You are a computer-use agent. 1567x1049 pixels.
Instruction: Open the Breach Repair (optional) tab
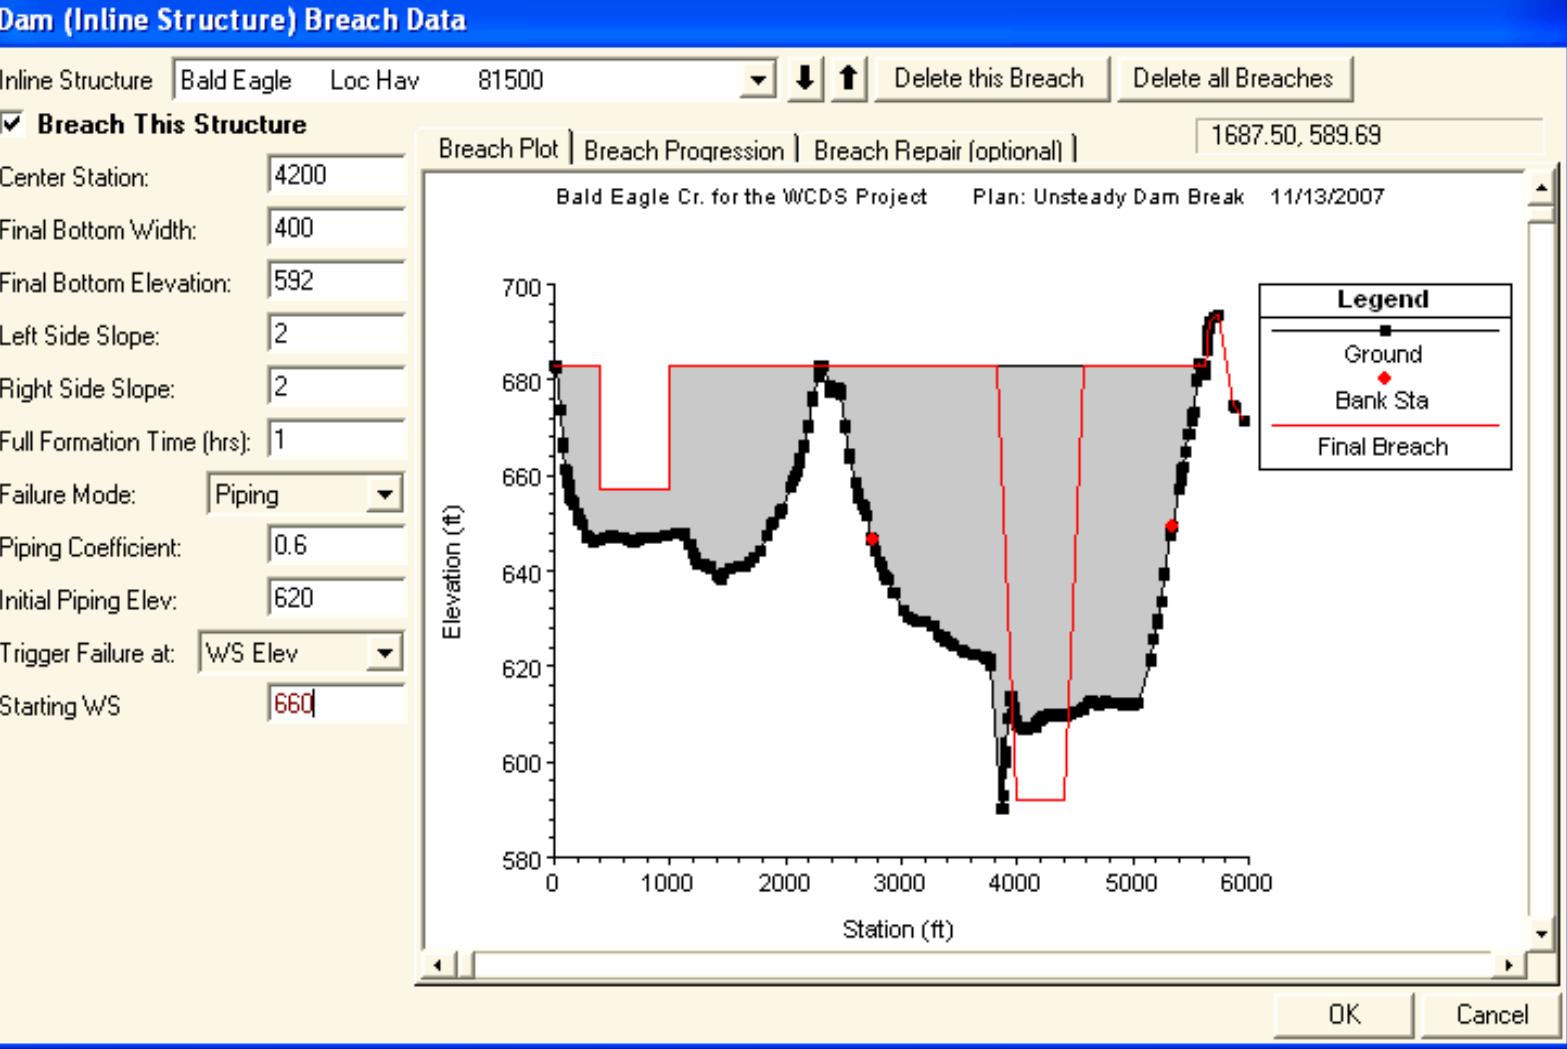(x=937, y=151)
